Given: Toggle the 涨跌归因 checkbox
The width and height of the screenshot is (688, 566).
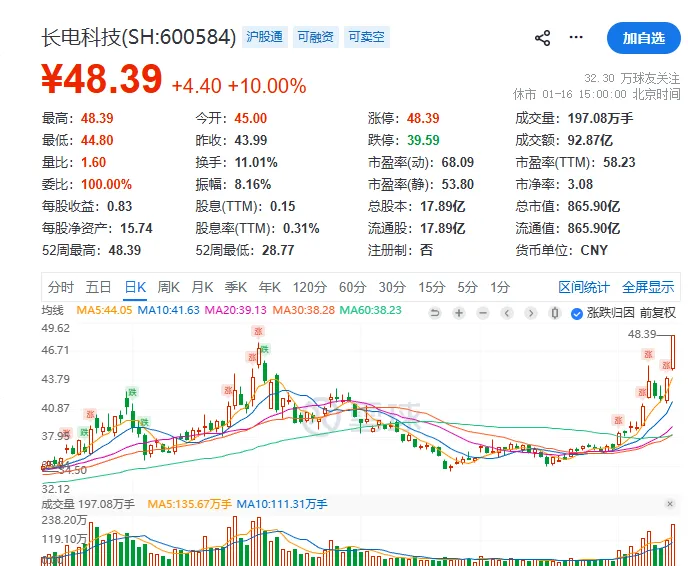Looking at the screenshot, I should (x=577, y=313).
